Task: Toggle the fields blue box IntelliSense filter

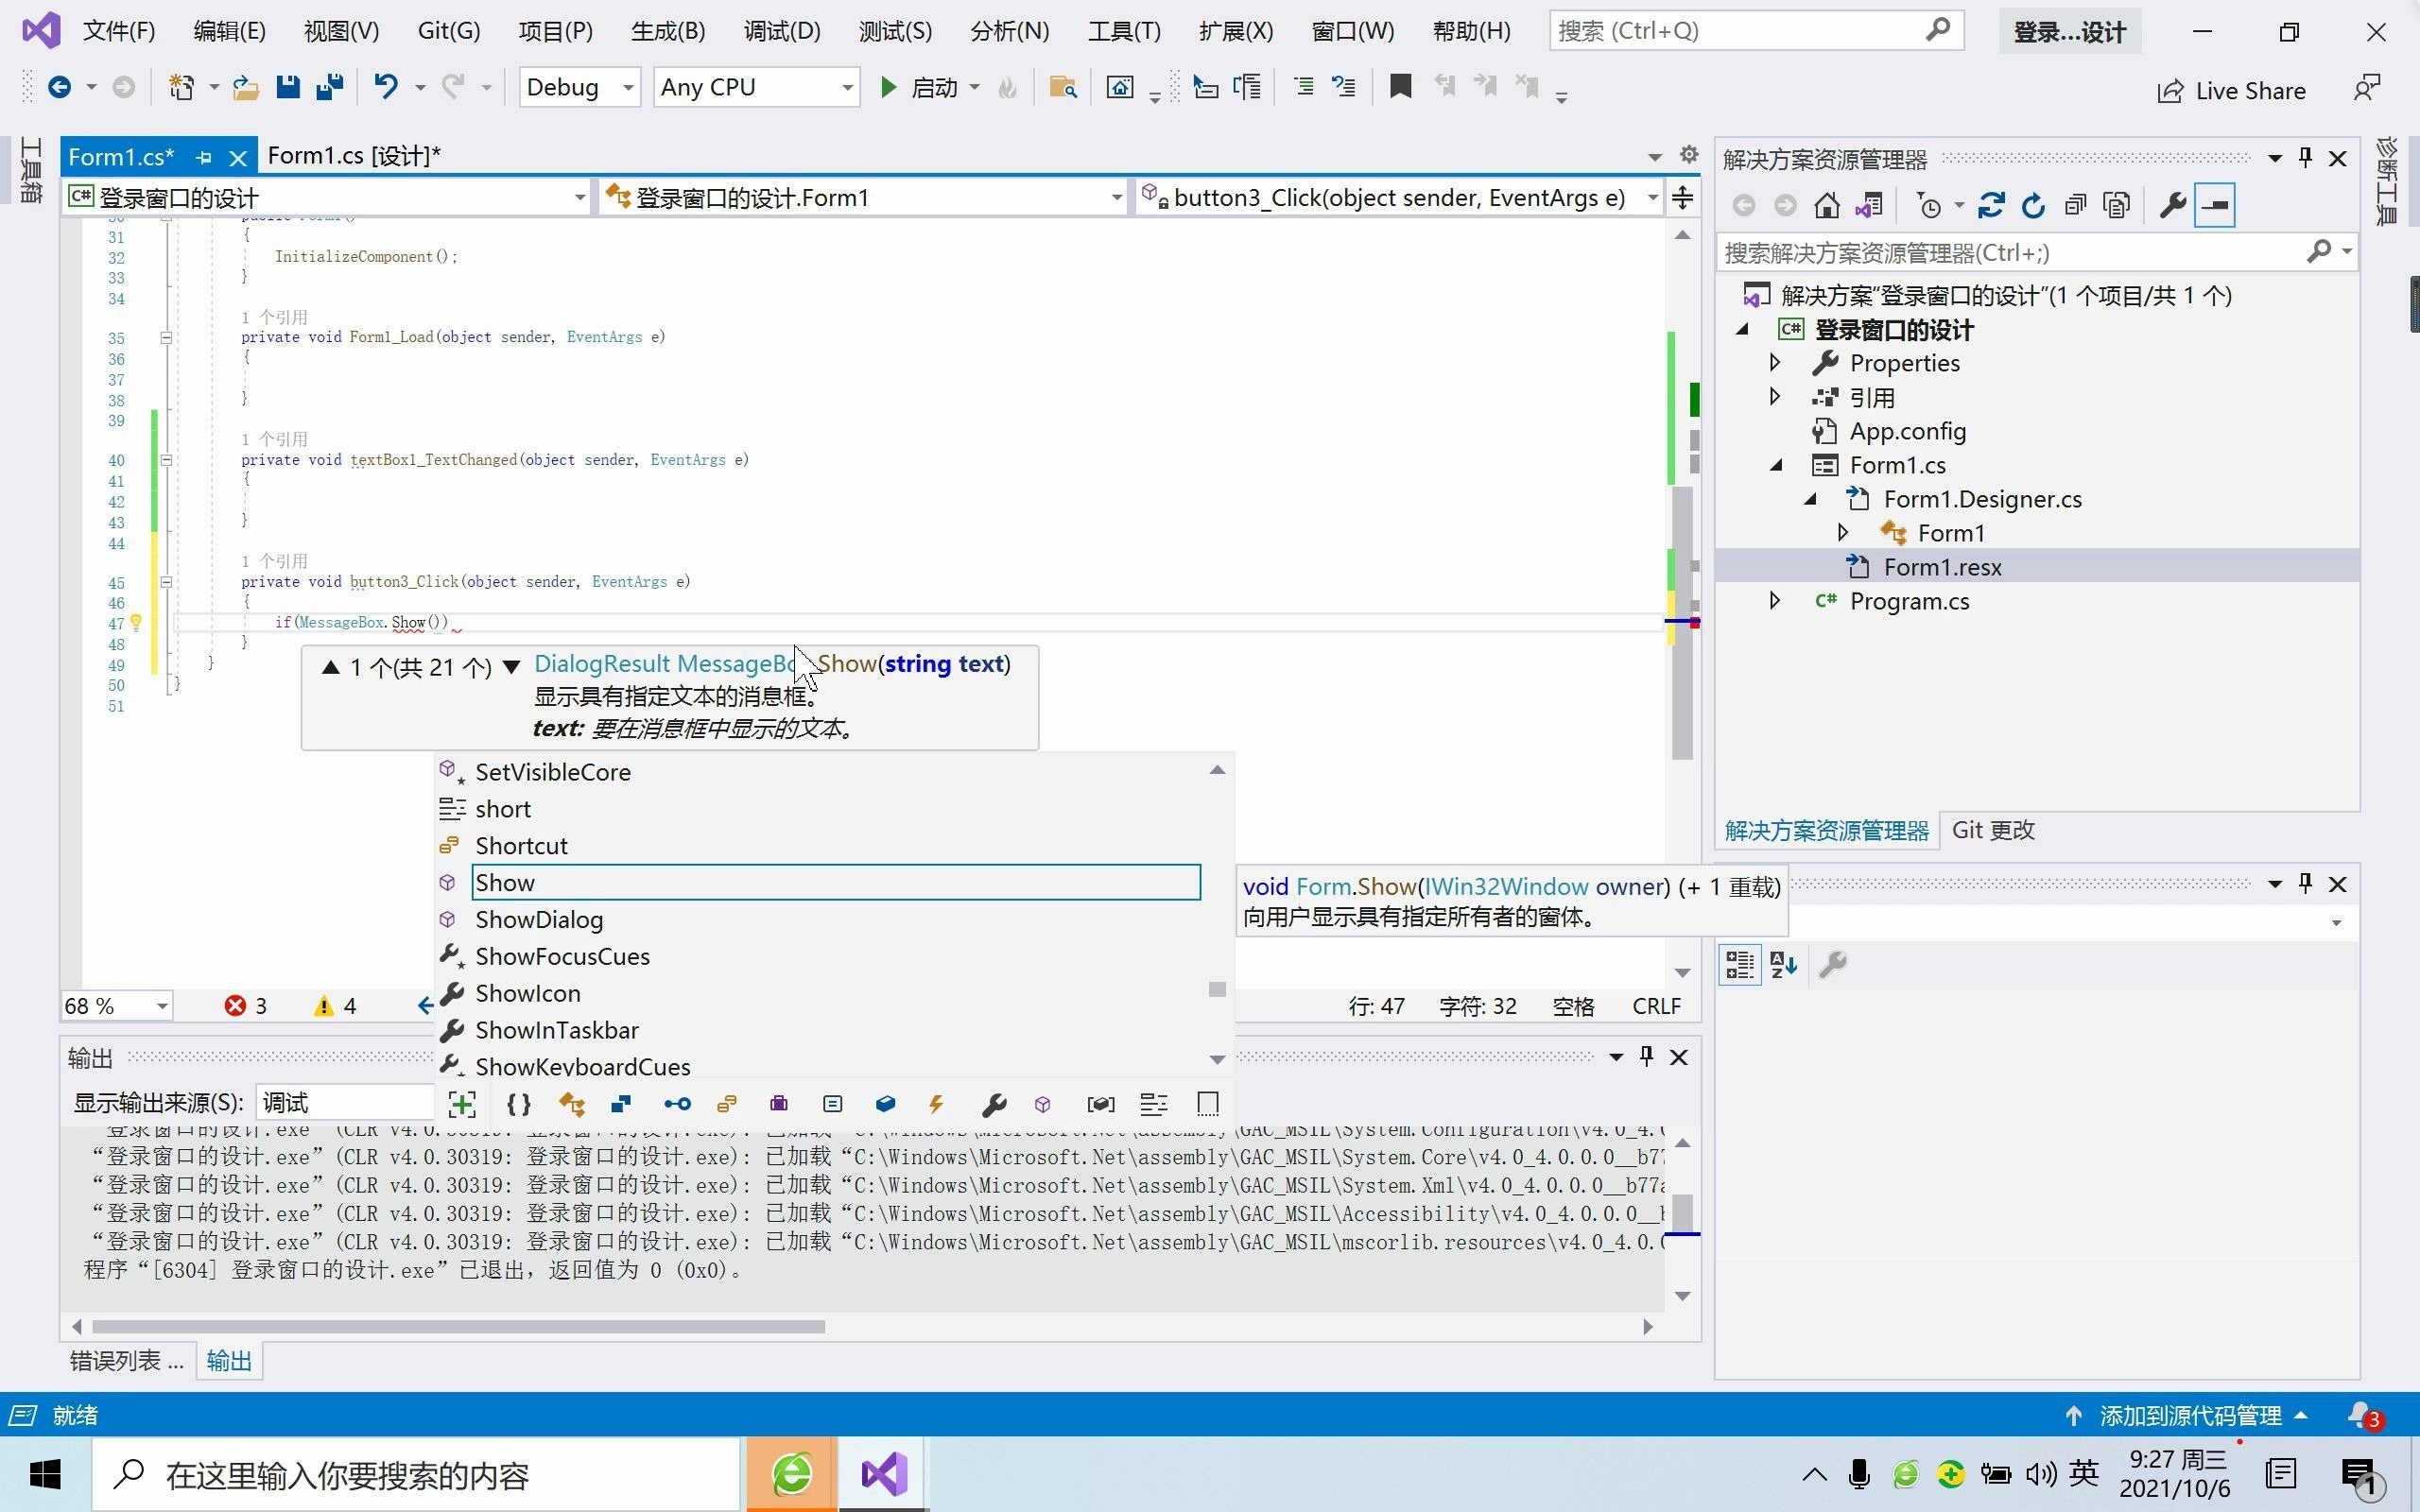Action: coord(885,1104)
